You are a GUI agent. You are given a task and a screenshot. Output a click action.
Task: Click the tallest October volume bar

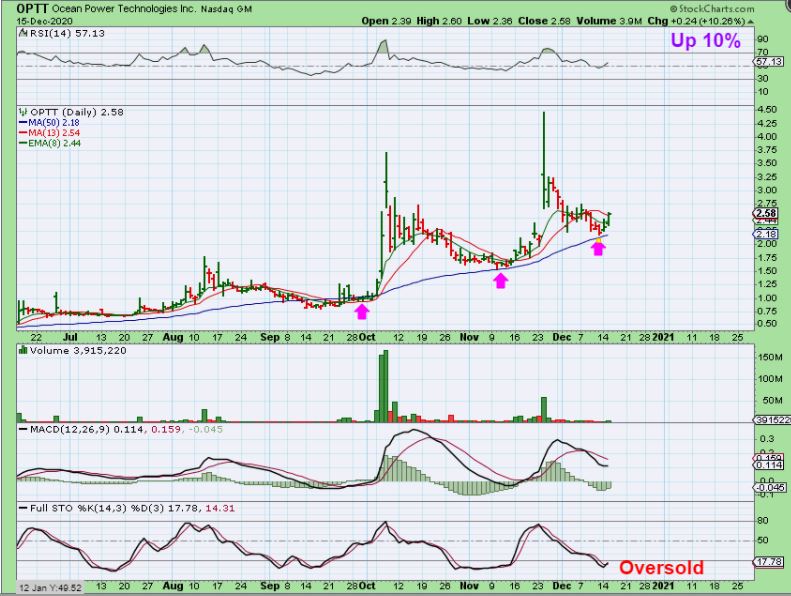[386, 386]
